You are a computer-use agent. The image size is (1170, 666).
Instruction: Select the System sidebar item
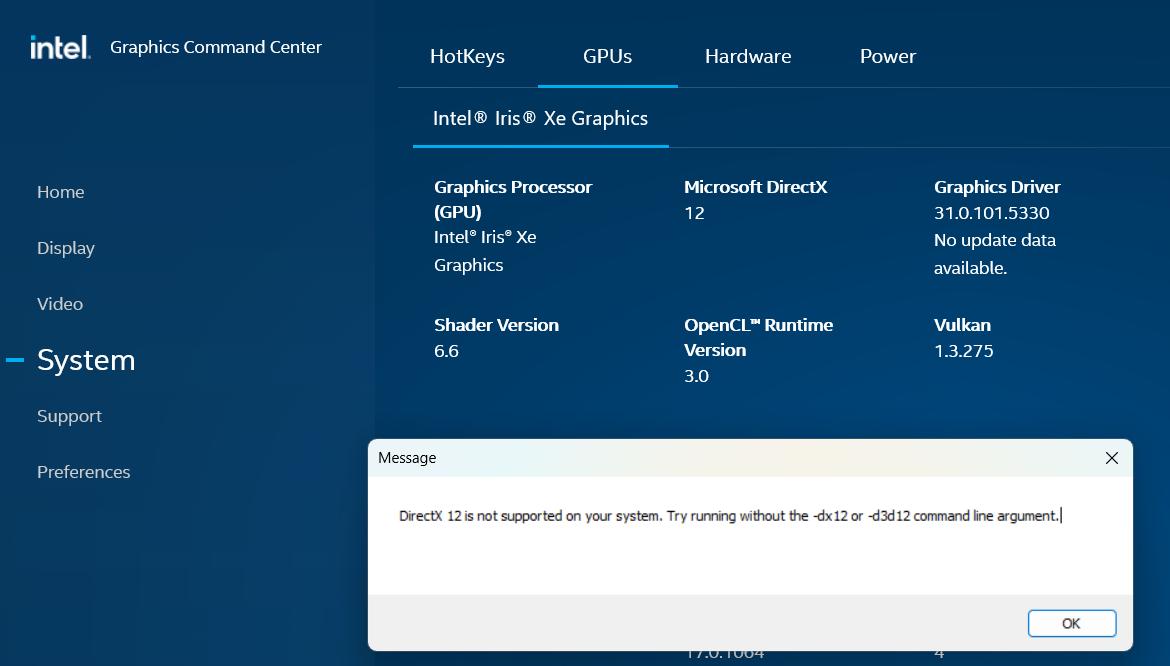(x=86, y=359)
